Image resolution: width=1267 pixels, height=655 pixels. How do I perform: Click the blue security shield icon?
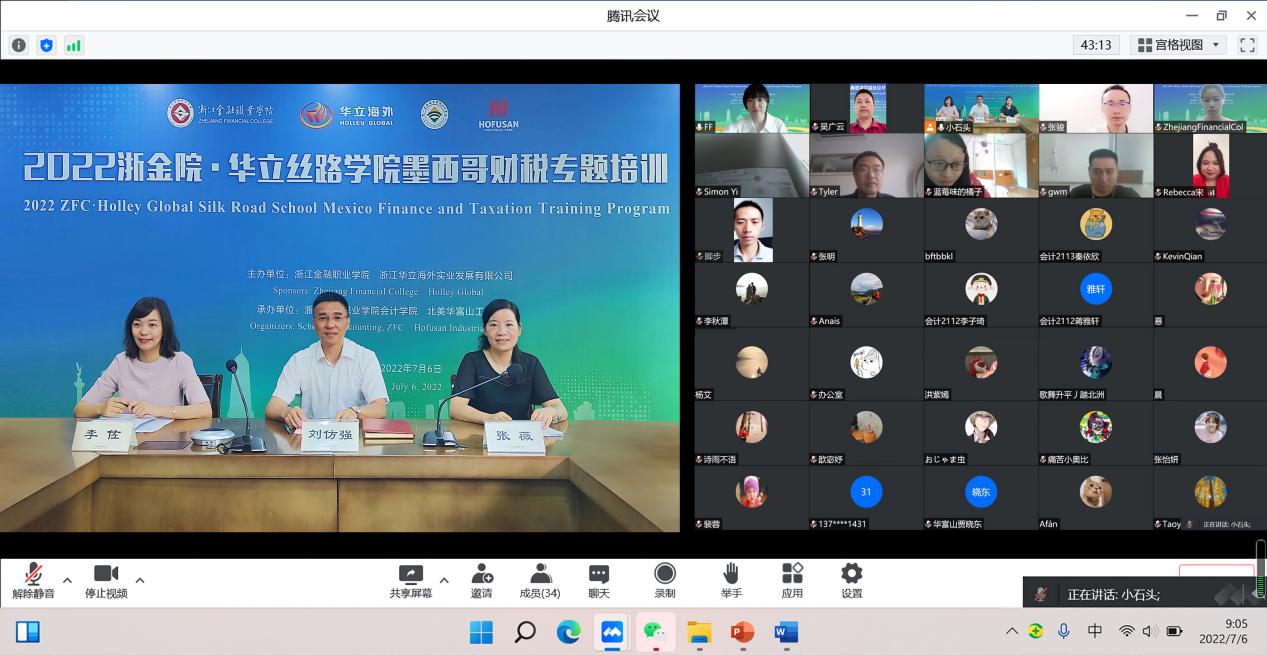tap(46, 45)
